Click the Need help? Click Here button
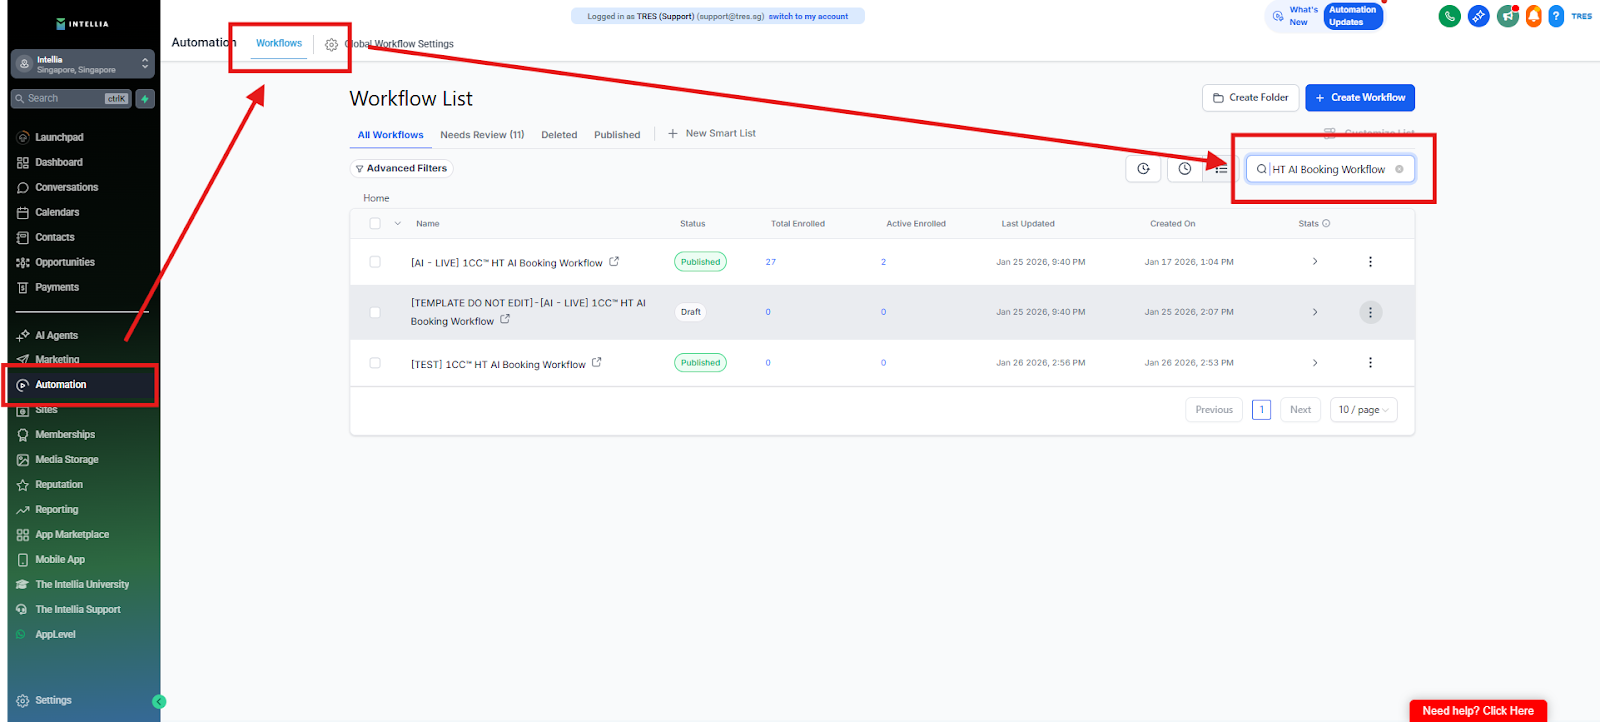Image resolution: width=1600 pixels, height=722 pixels. click(x=1478, y=711)
